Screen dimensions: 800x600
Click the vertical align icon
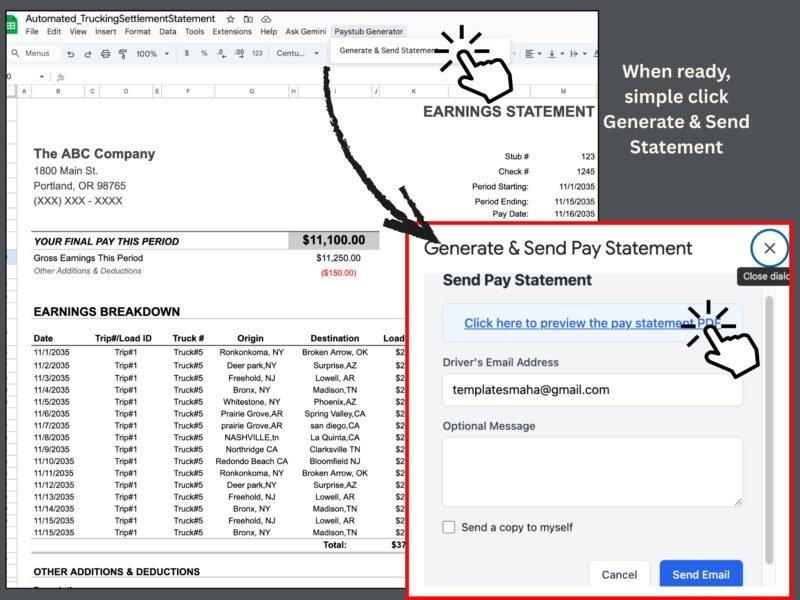point(552,54)
